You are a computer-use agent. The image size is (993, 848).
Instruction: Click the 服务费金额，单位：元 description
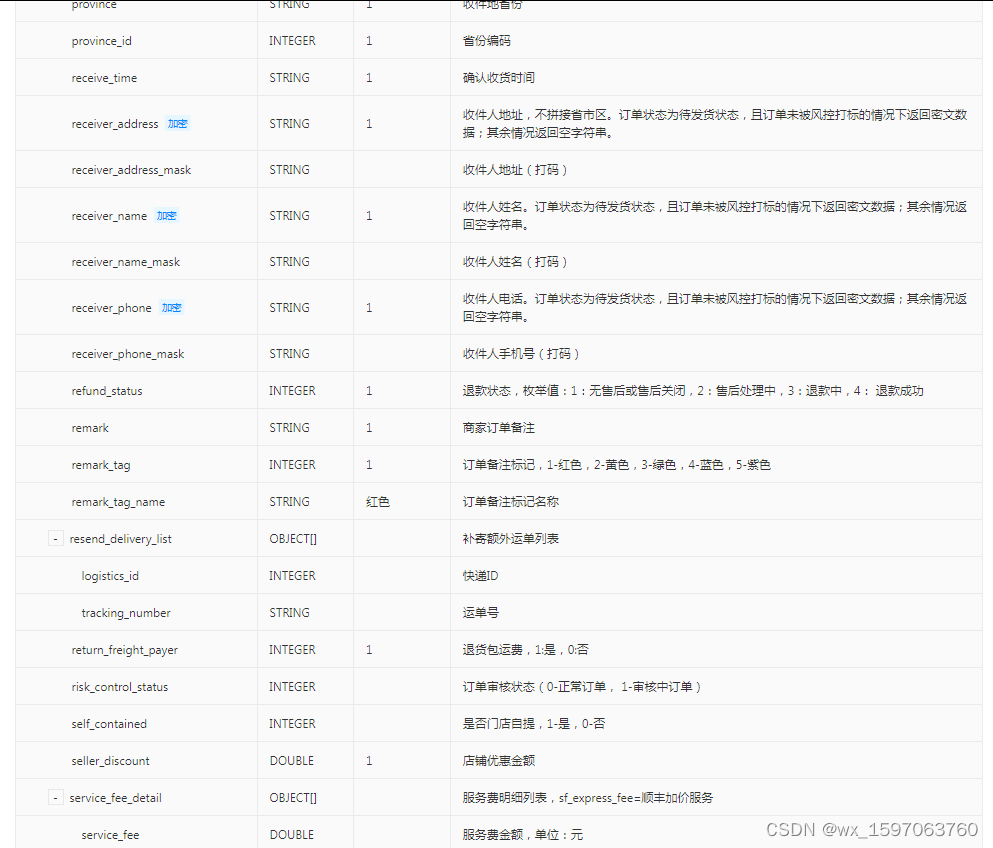[x=522, y=835]
